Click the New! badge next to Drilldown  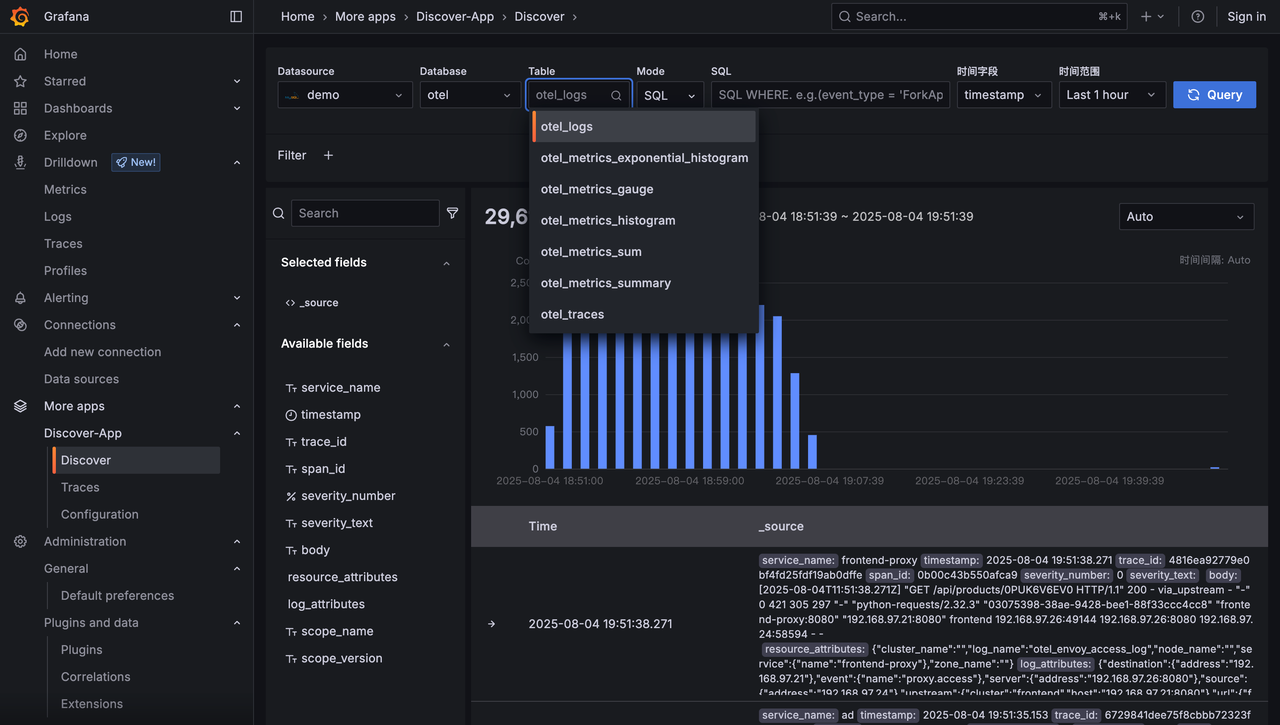(x=135, y=162)
